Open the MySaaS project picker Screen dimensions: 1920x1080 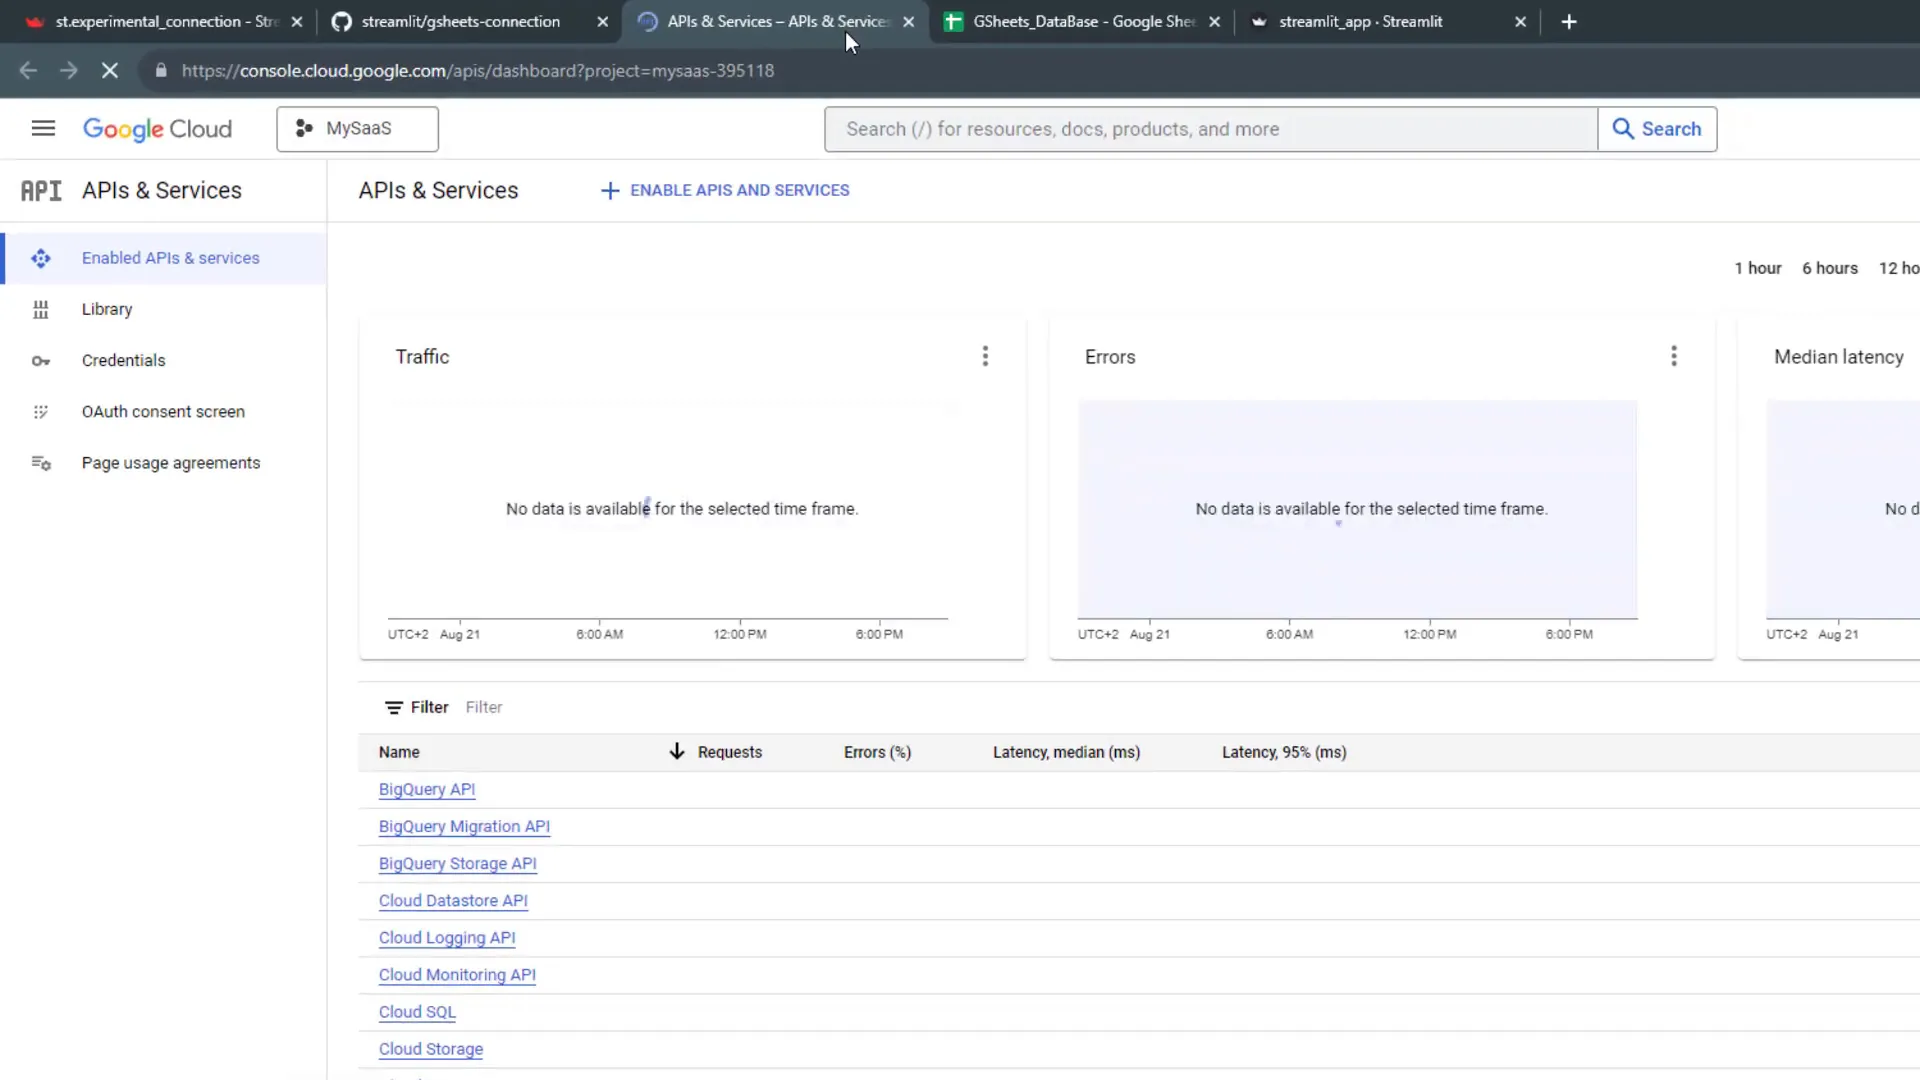pyautogui.click(x=357, y=128)
